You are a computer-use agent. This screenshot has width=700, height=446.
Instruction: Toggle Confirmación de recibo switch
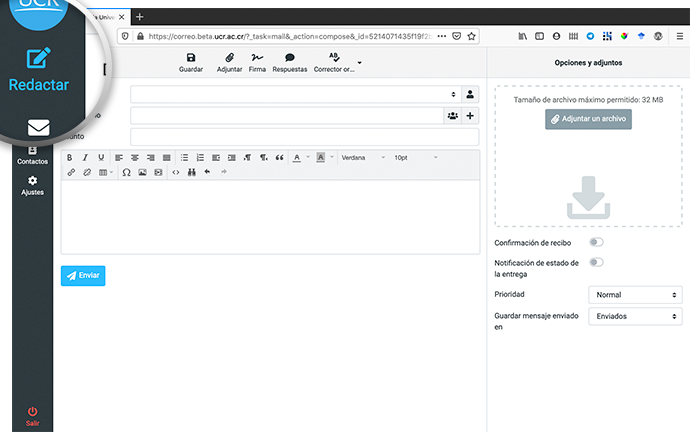pyautogui.click(x=596, y=242)
